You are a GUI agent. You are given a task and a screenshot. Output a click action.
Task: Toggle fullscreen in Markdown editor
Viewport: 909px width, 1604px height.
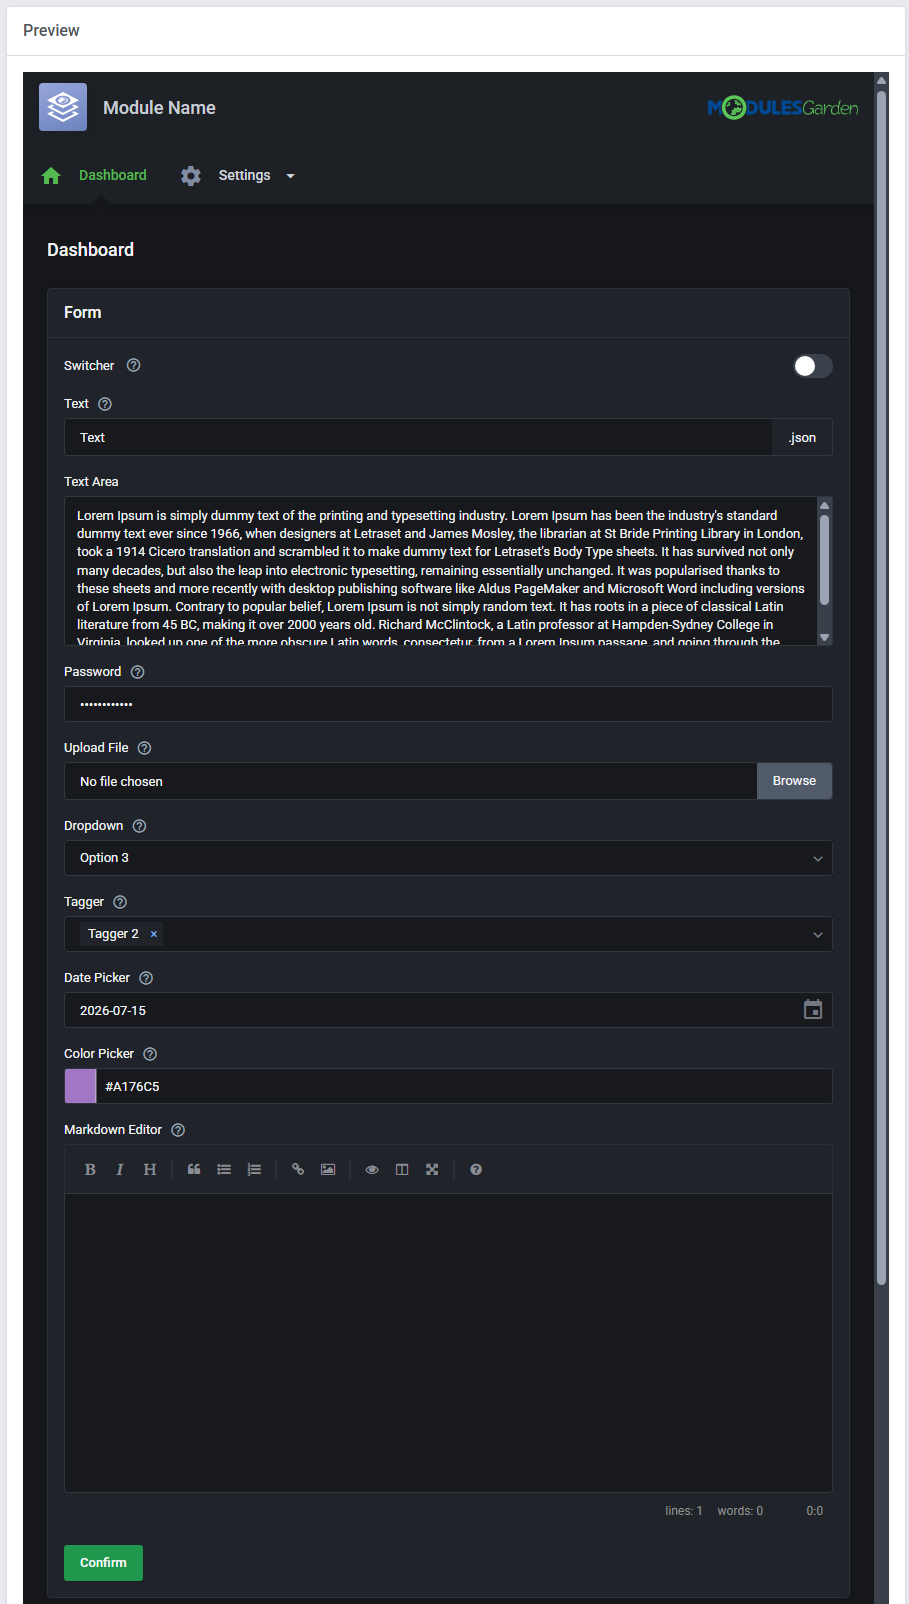tap(432, 1169)
